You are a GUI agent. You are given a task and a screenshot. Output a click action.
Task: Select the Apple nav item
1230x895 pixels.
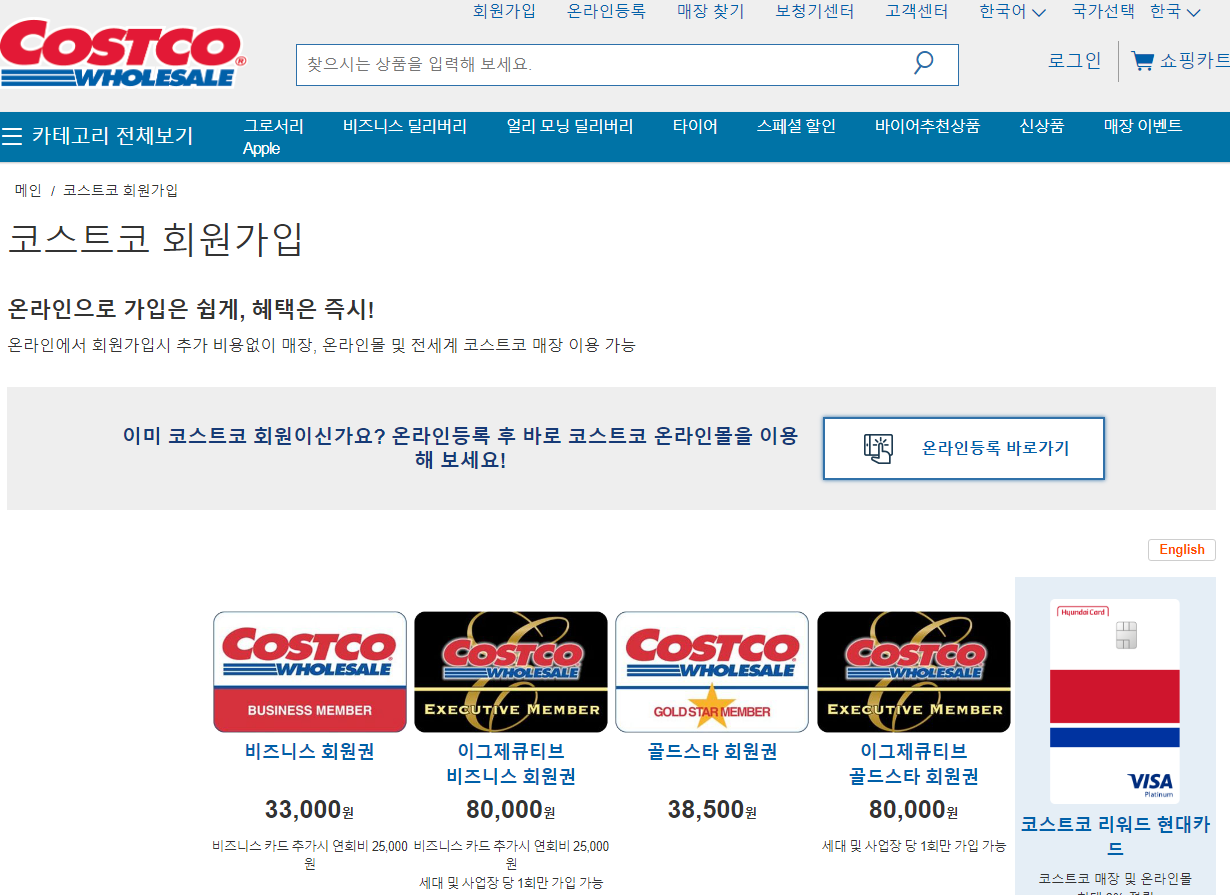(x=261, y=149)
